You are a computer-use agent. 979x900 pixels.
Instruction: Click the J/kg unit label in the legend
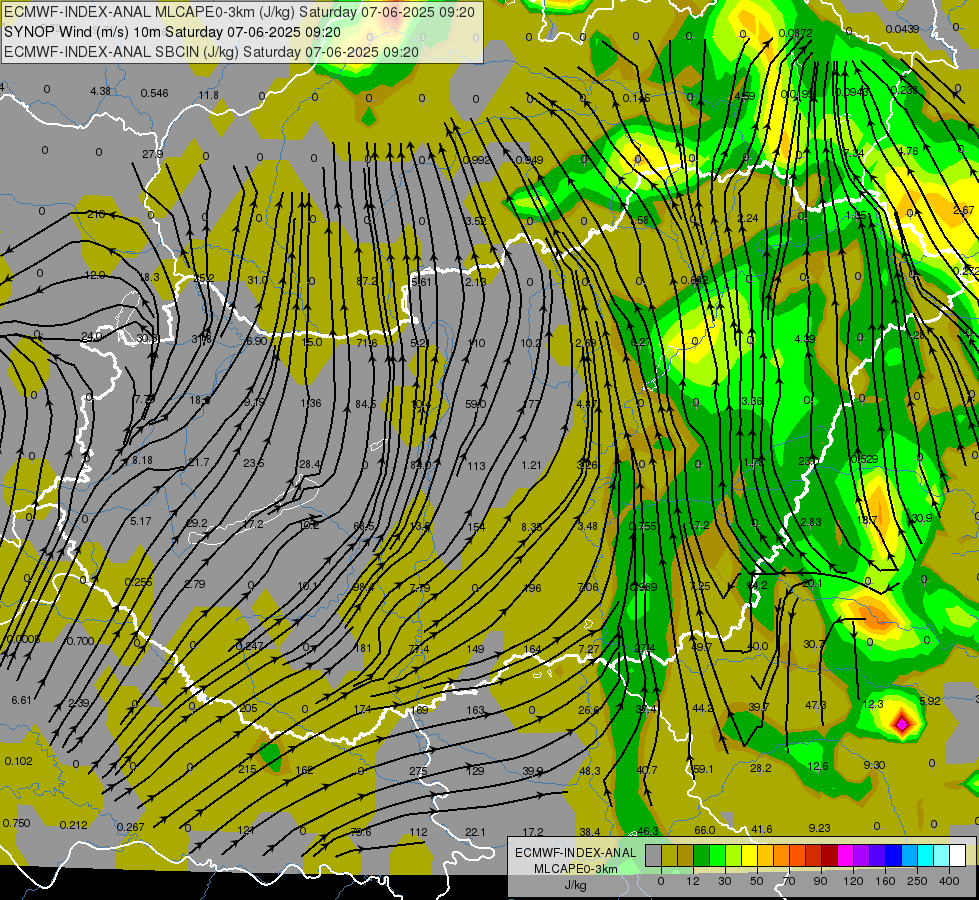click(x=576, y=885)
